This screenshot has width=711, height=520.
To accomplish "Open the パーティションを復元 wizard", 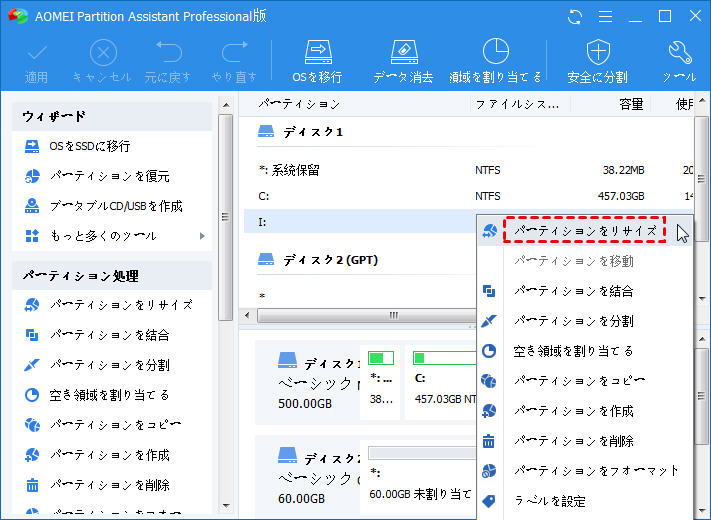I will click(x=112, y=176).
